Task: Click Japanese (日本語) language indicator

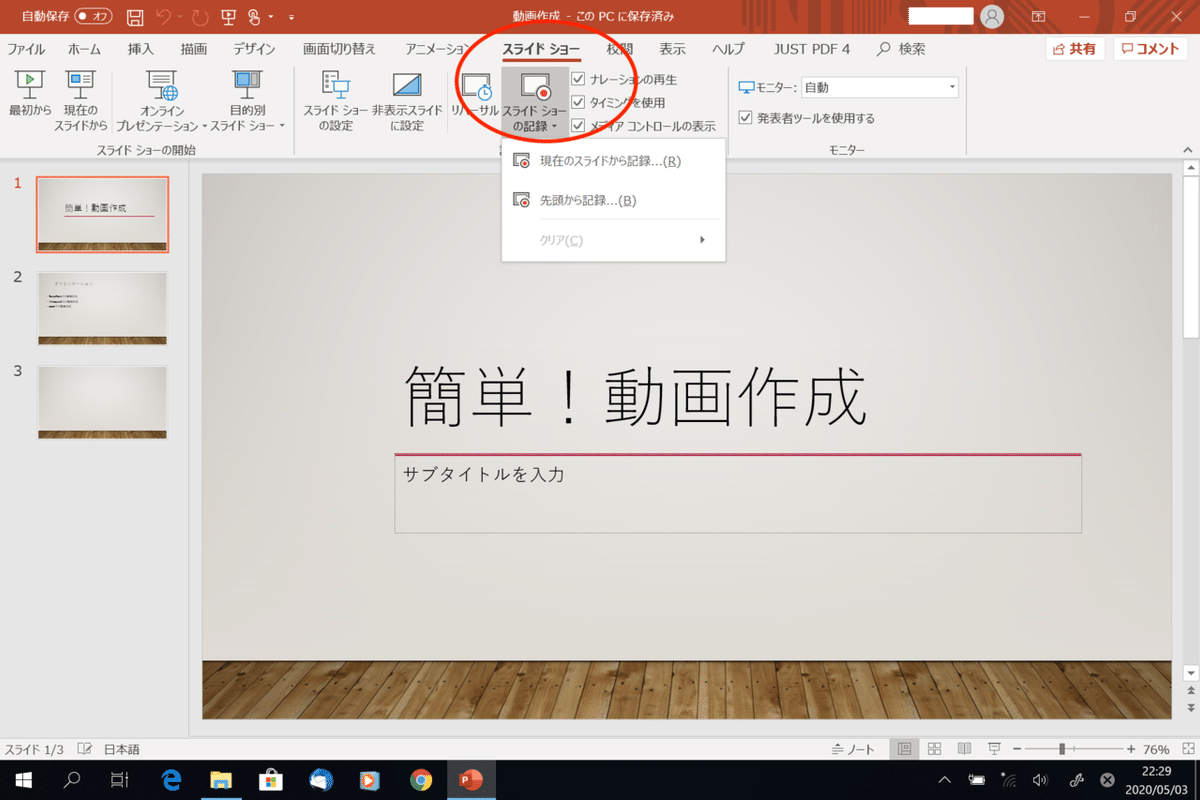Action: click(x=122, y=749)
